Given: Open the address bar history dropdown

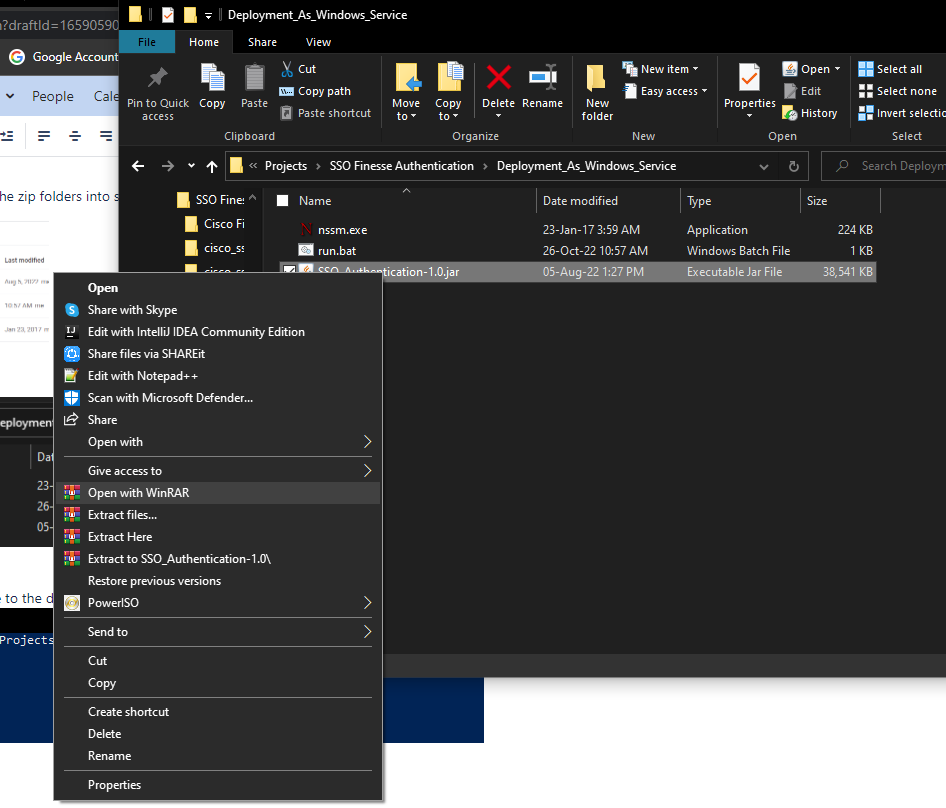Looking at the screenshot, I should point(765,166).
